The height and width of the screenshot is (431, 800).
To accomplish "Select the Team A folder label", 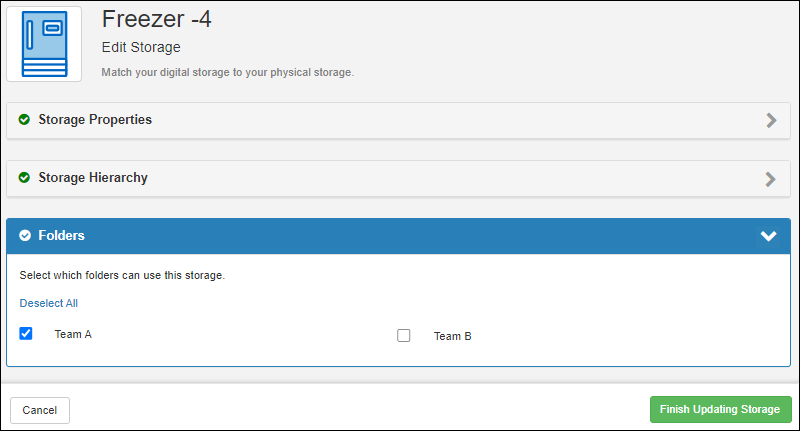I will click(73, 334).
